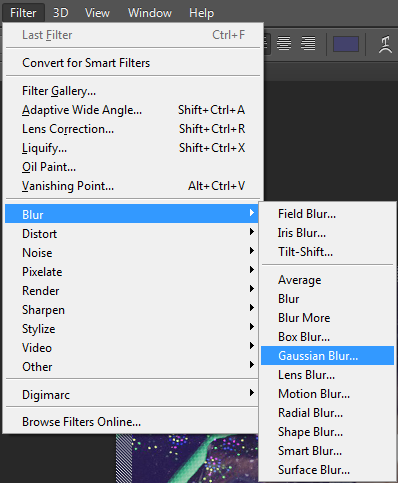
Task: Open the Help menu
Action: tap(201, 13)
